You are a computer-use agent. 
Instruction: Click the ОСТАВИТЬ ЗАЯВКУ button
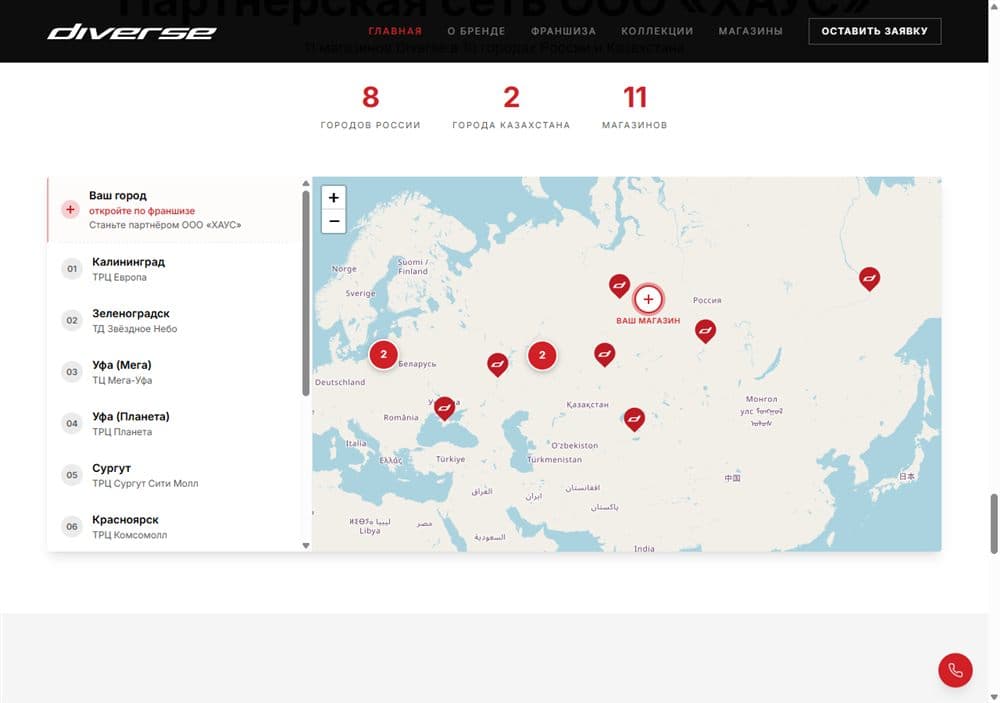874,31
